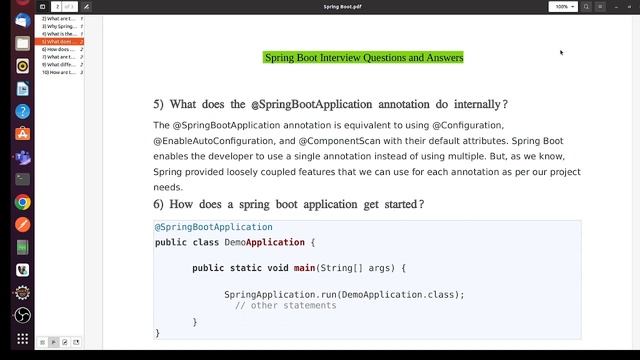The height and width of the screenshot is (360, 640).
Task: Click the highlighted 'Spring Boot Interview Questions and Answers' title
Action: (364, 58)
